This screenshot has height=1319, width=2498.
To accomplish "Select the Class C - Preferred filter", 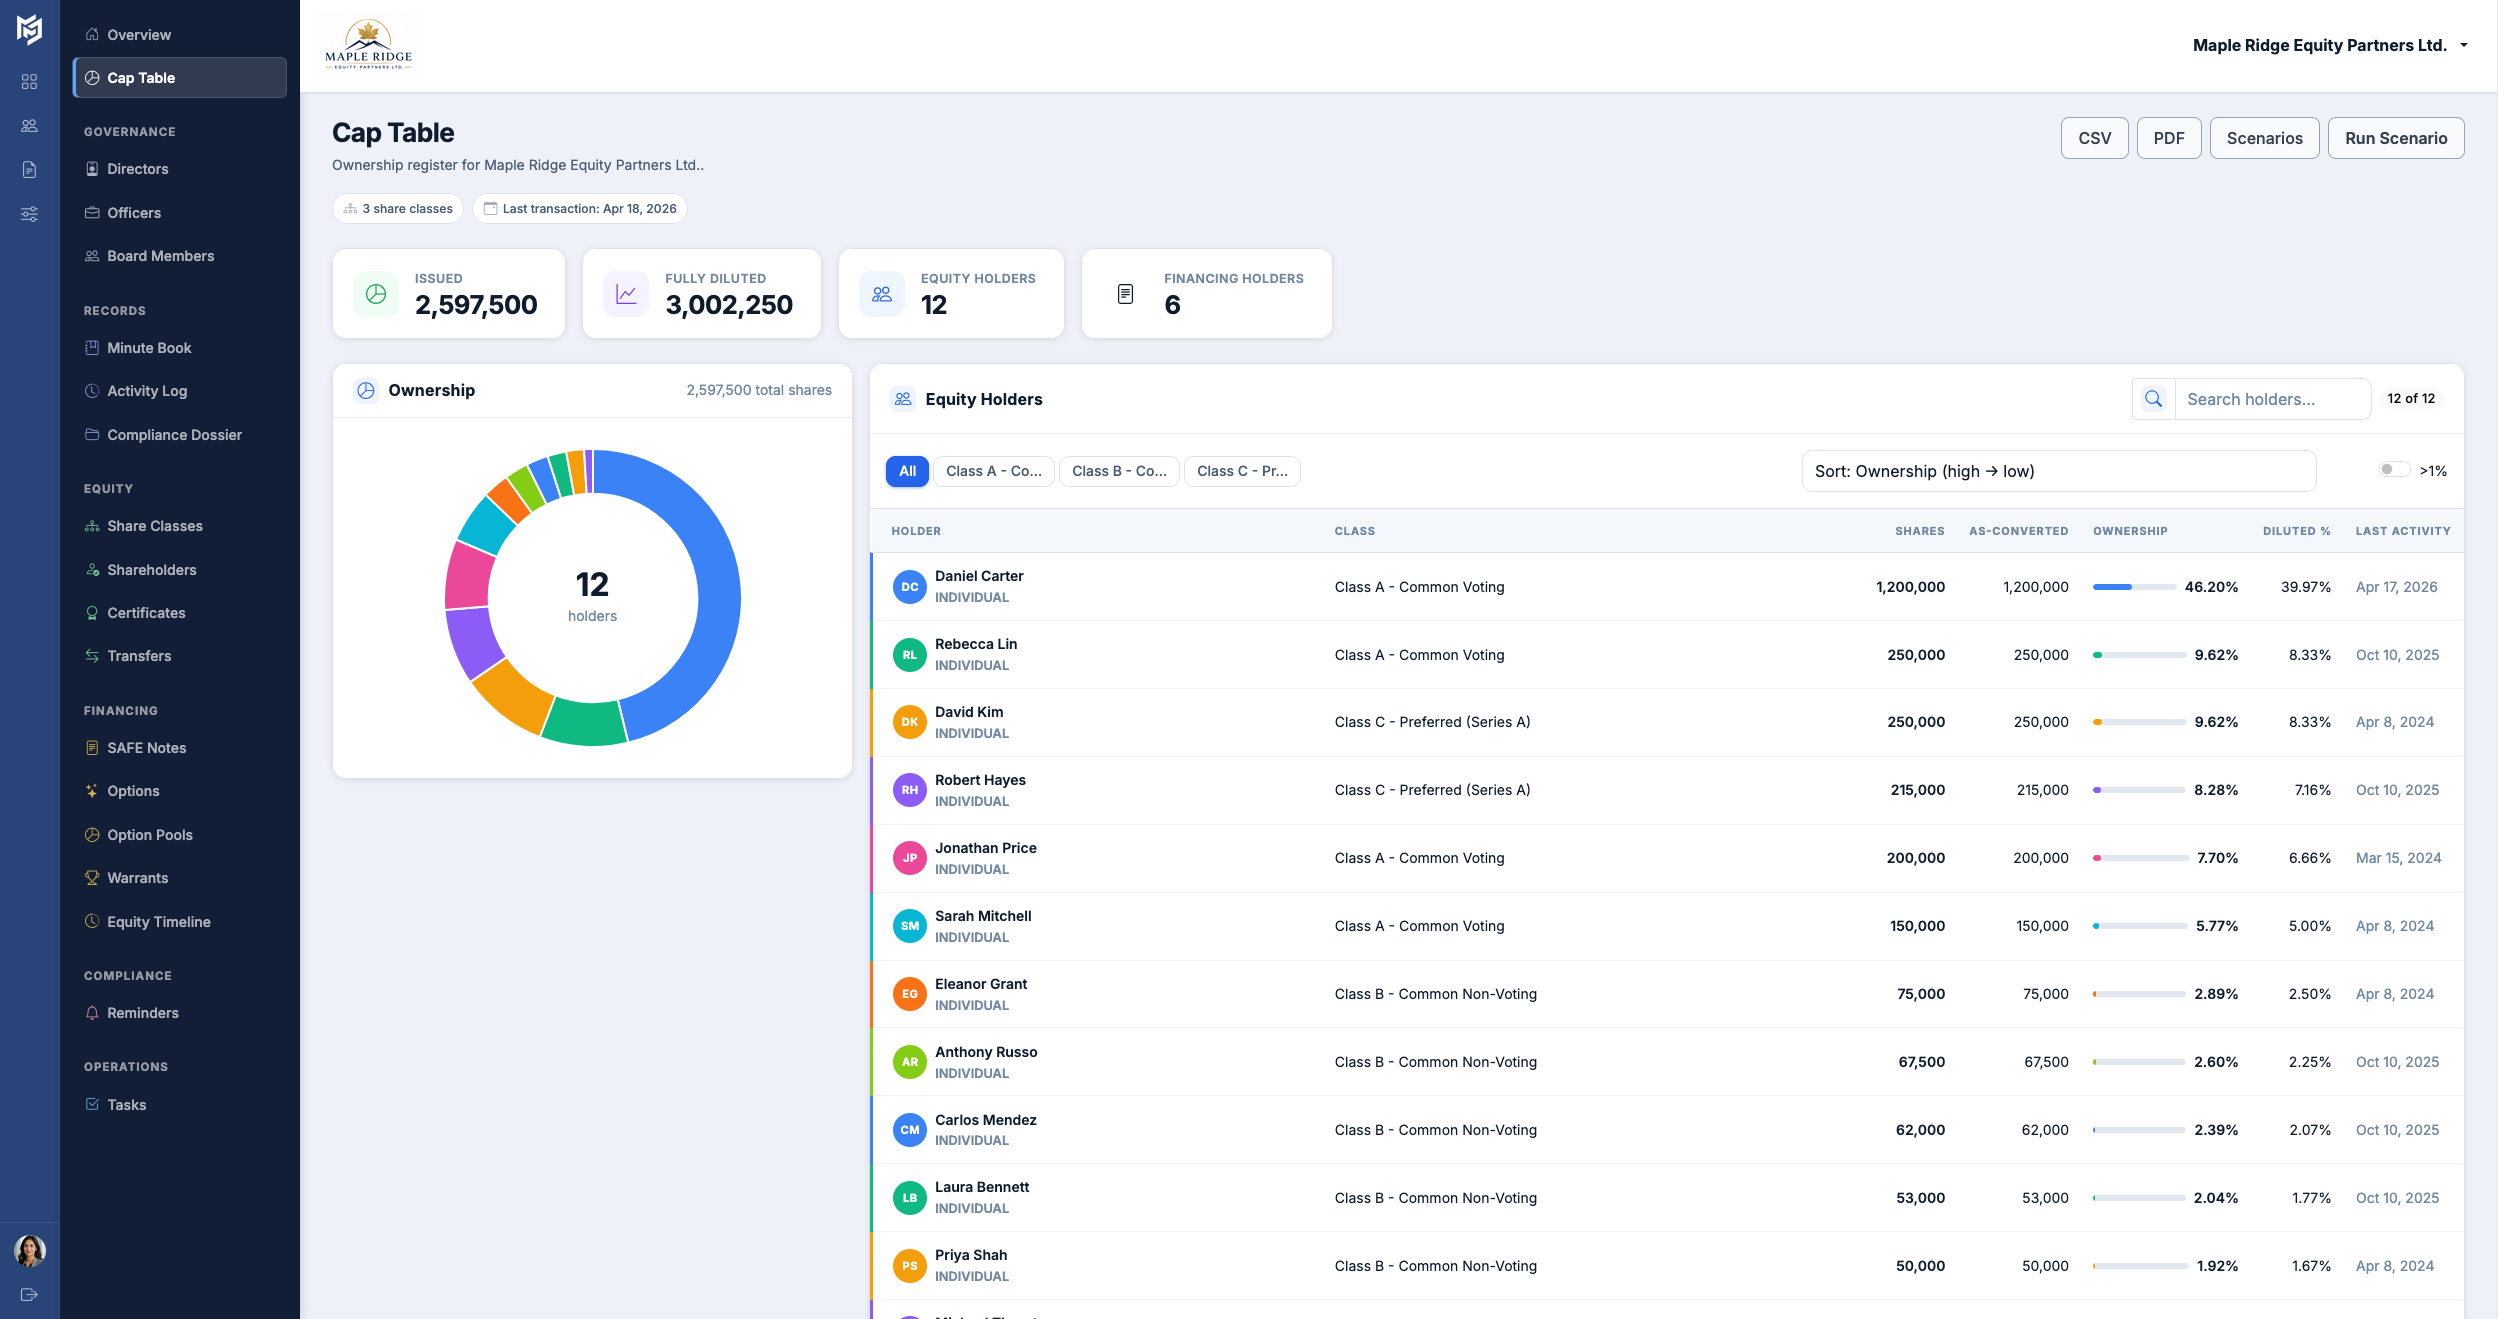I will [1242, 471].
